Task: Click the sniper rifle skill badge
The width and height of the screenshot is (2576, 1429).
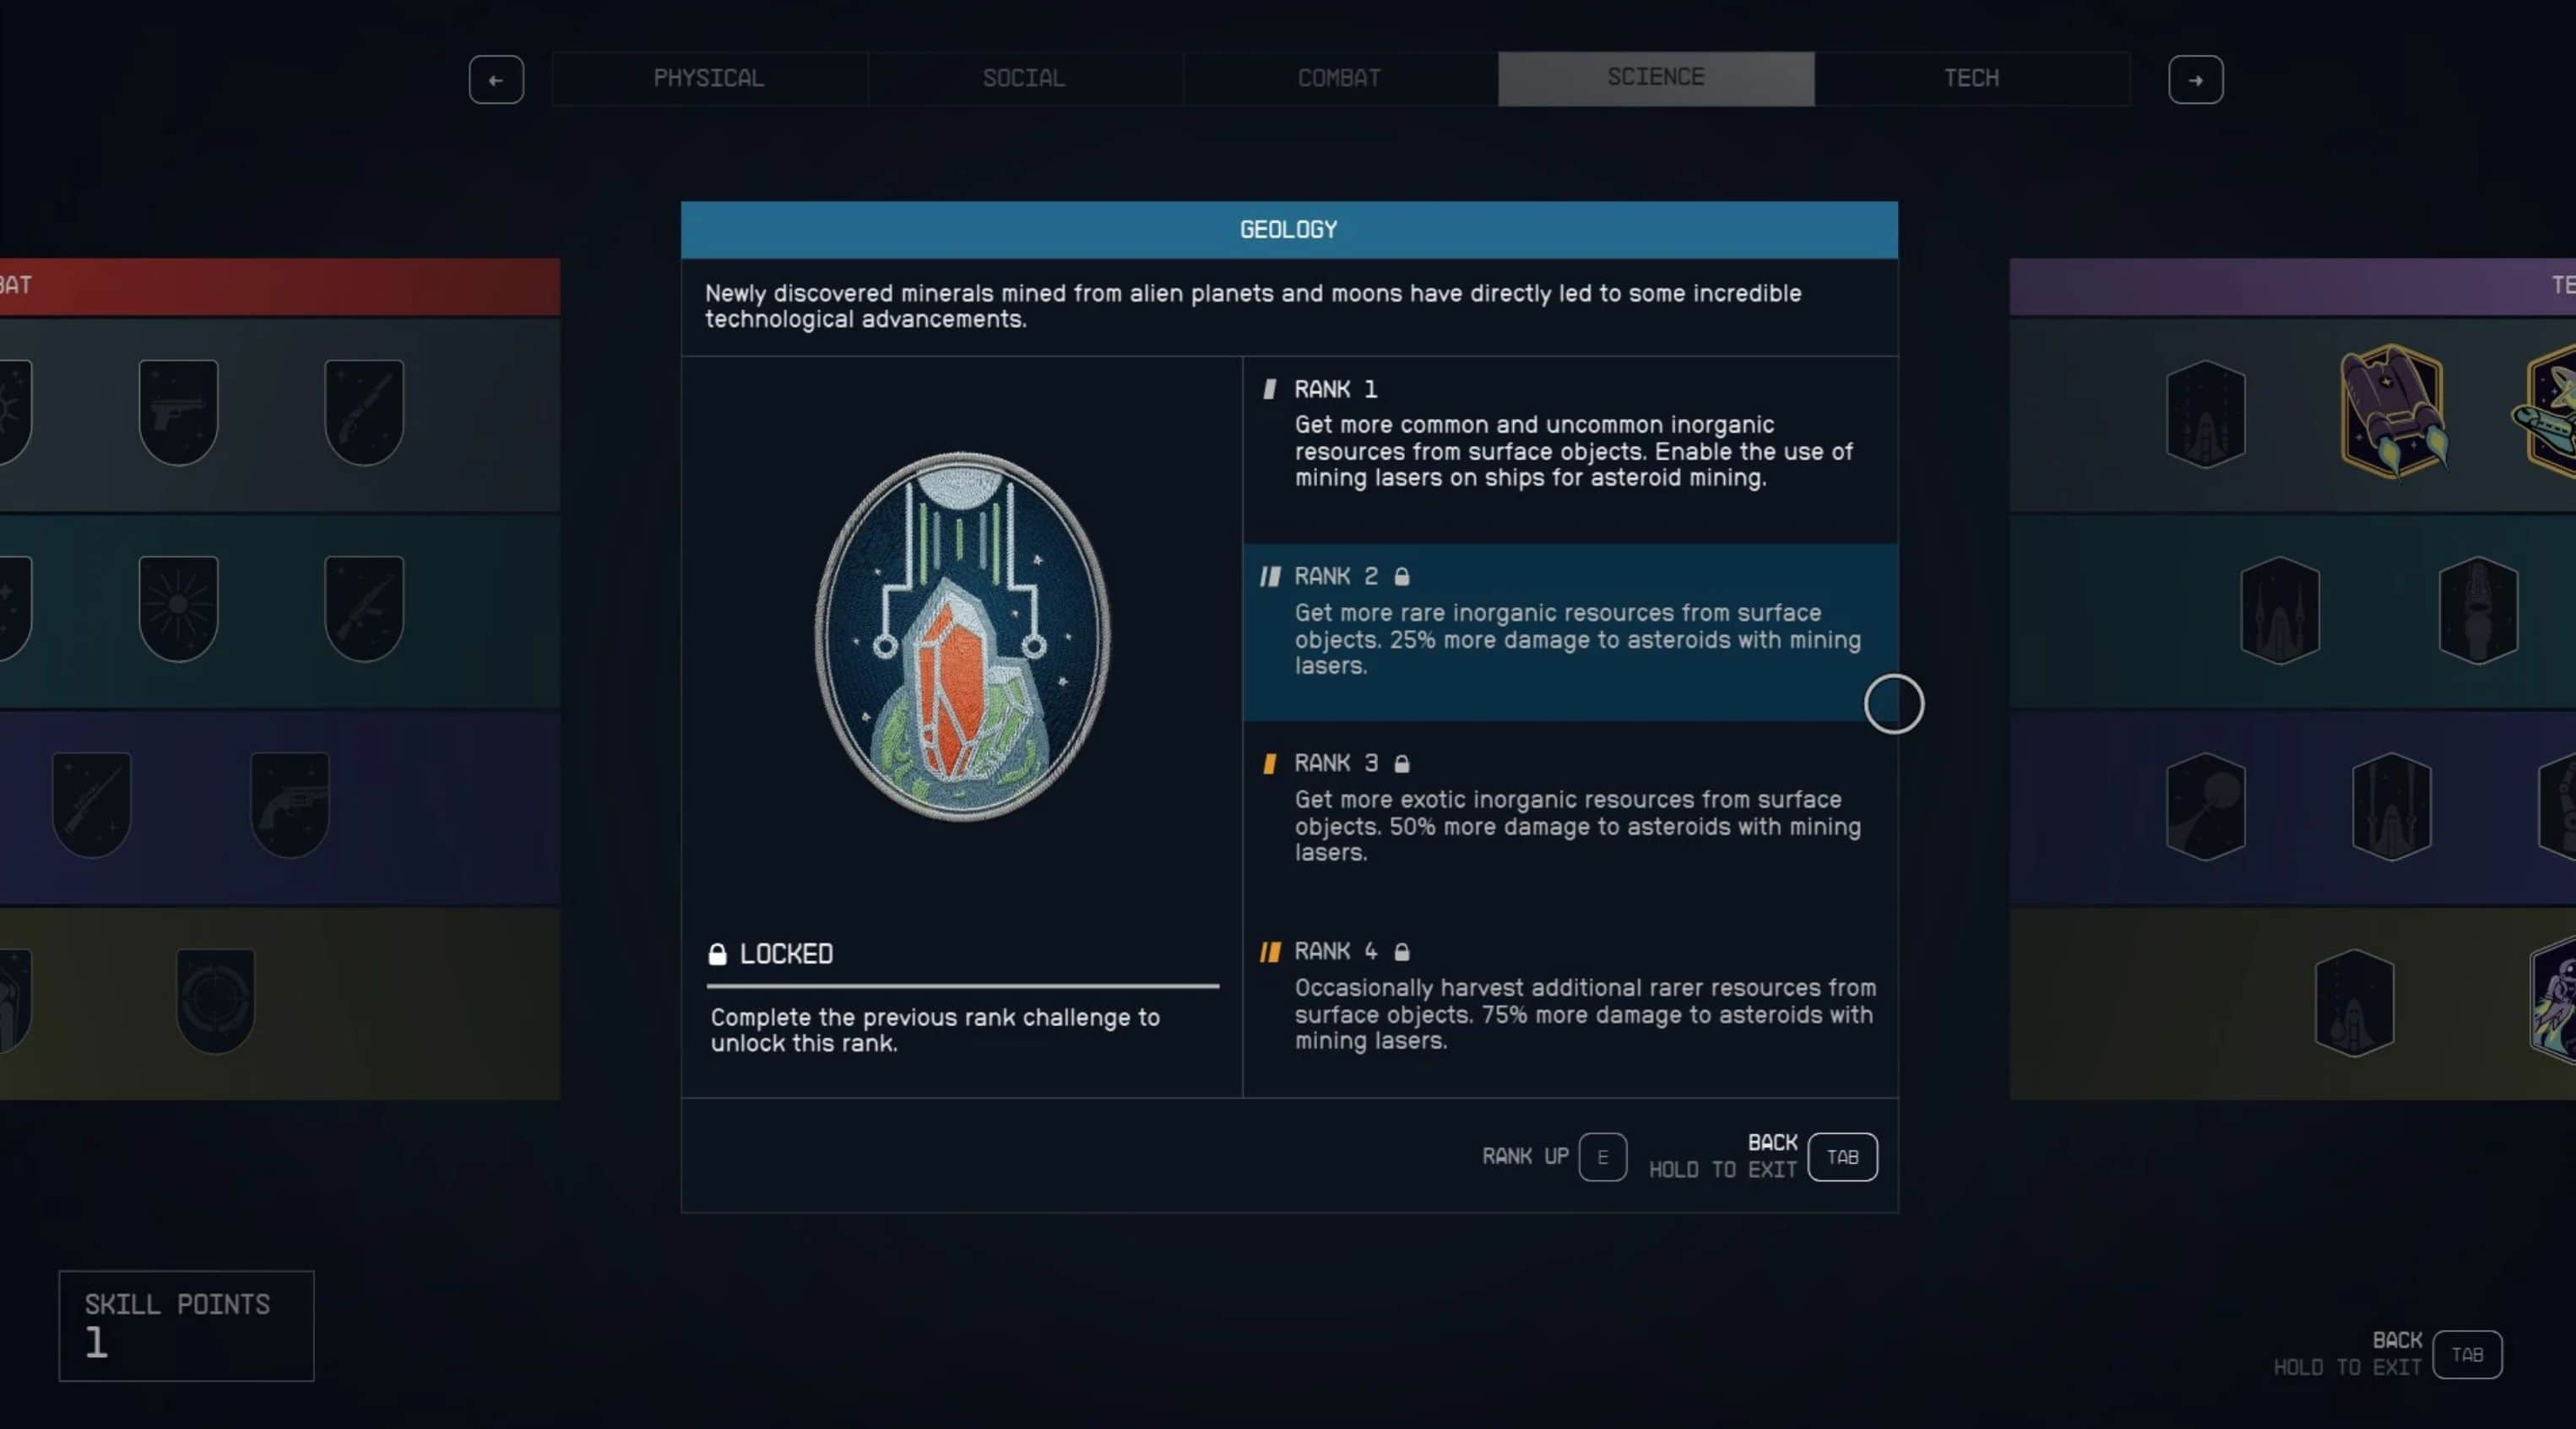Action: click(92, 804)
